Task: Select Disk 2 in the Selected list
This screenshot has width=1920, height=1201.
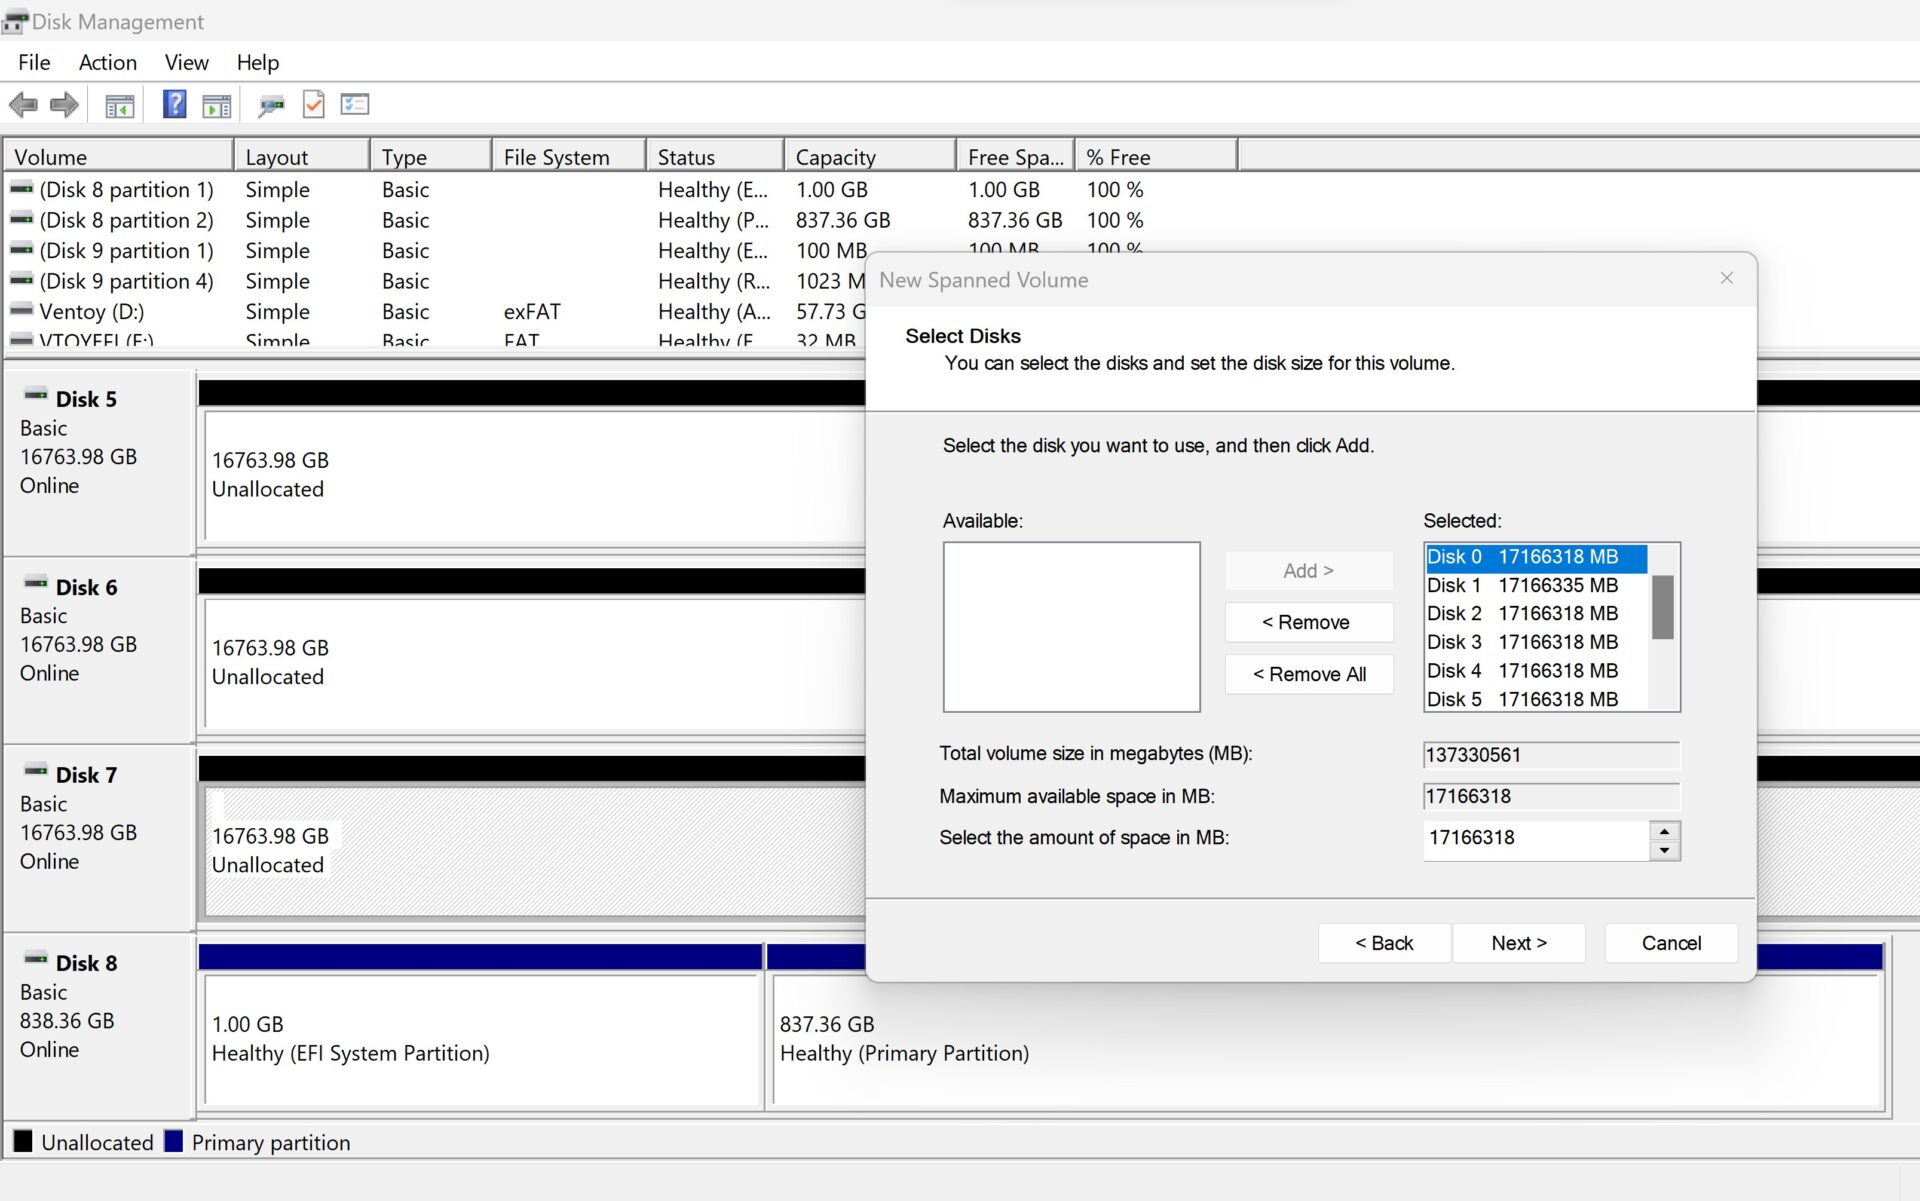Action: coord(1522,613)
